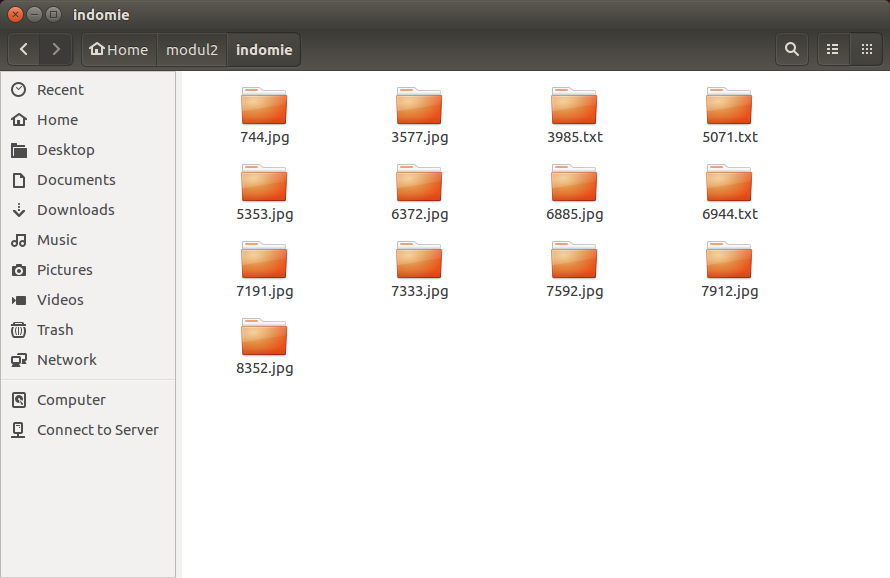Open Music in the sidebar

88,240
